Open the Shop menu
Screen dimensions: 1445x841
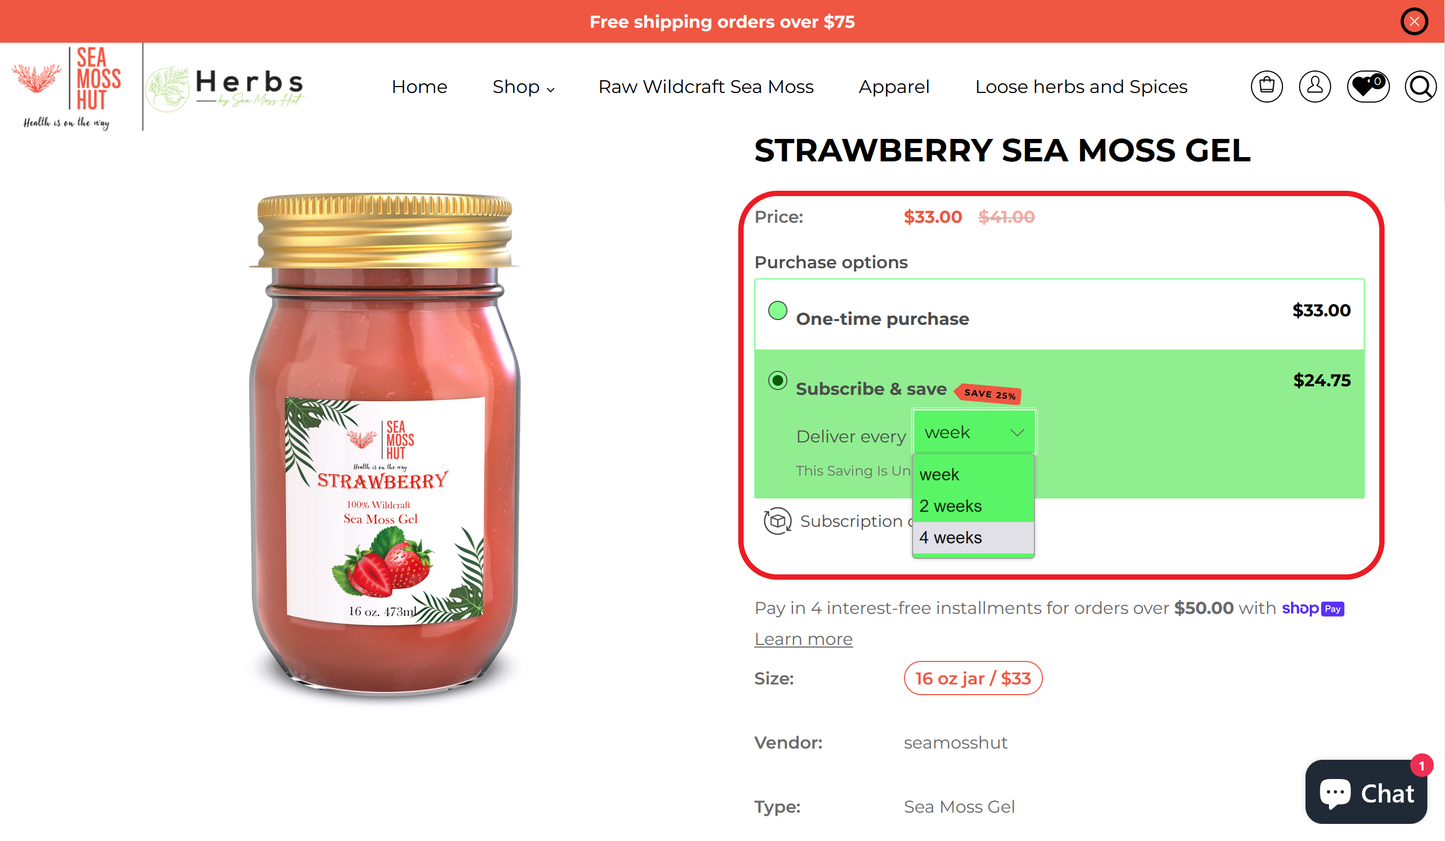(523, 87)
